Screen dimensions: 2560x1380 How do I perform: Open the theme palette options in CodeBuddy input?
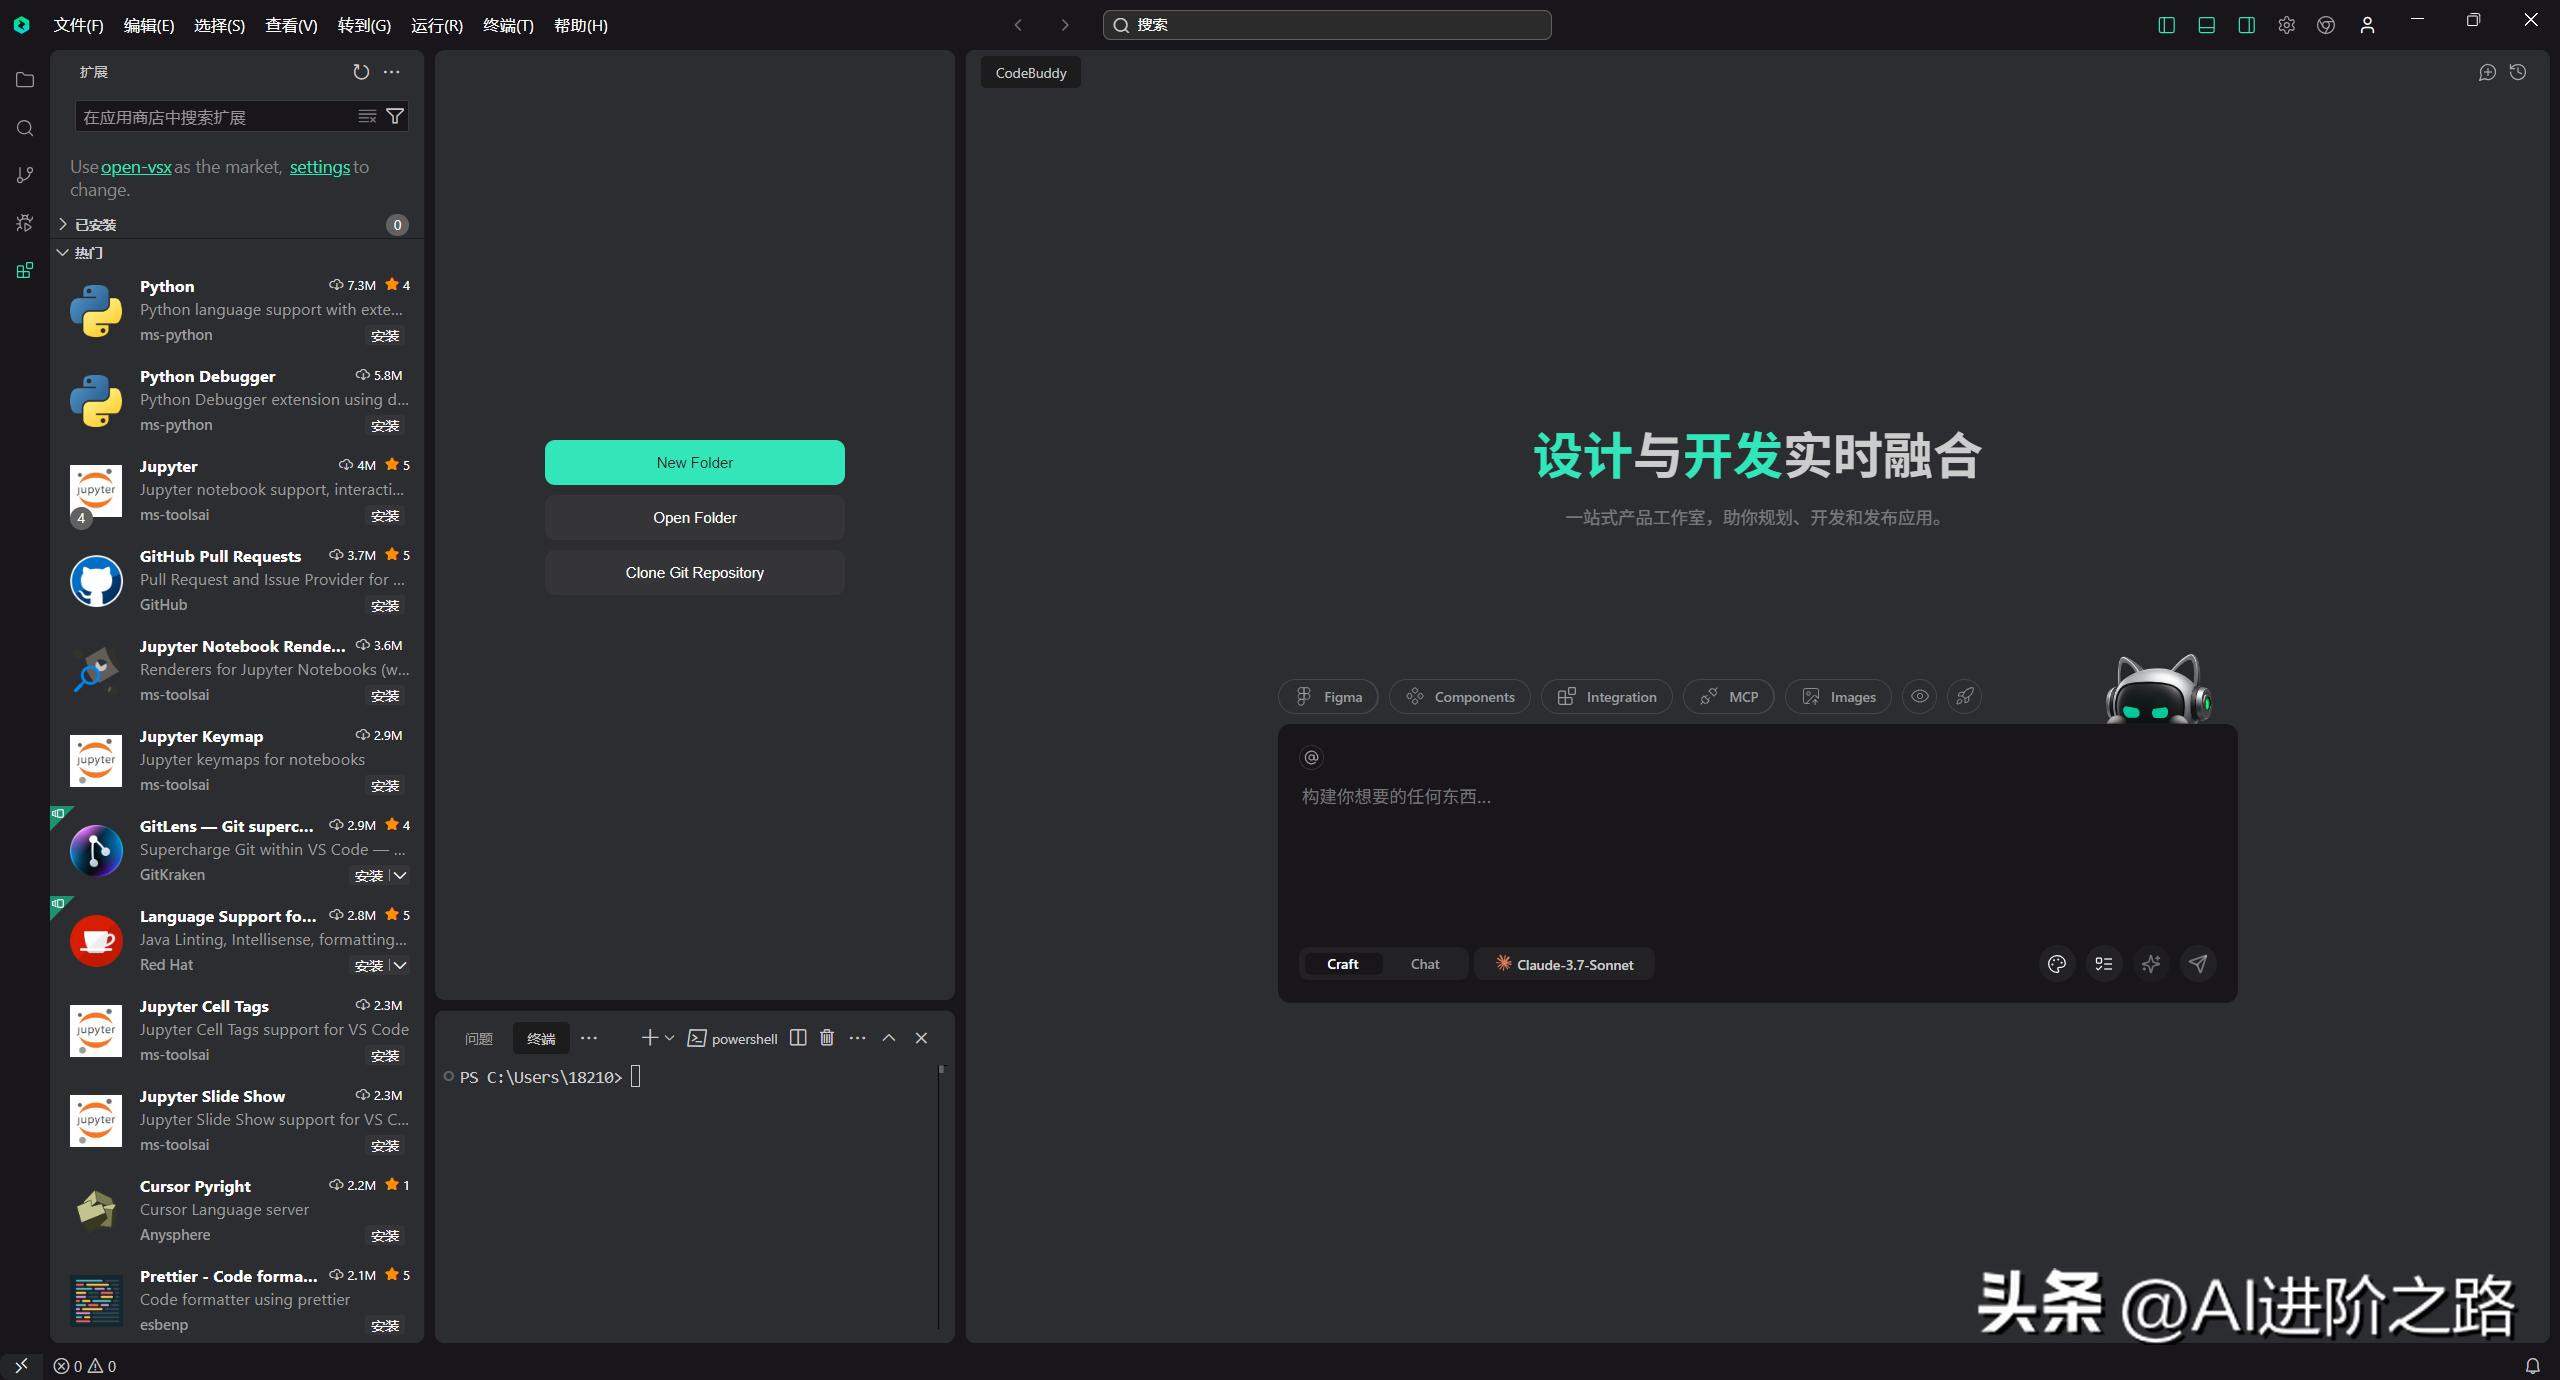pyautogui.click(x=2056, y=963)
